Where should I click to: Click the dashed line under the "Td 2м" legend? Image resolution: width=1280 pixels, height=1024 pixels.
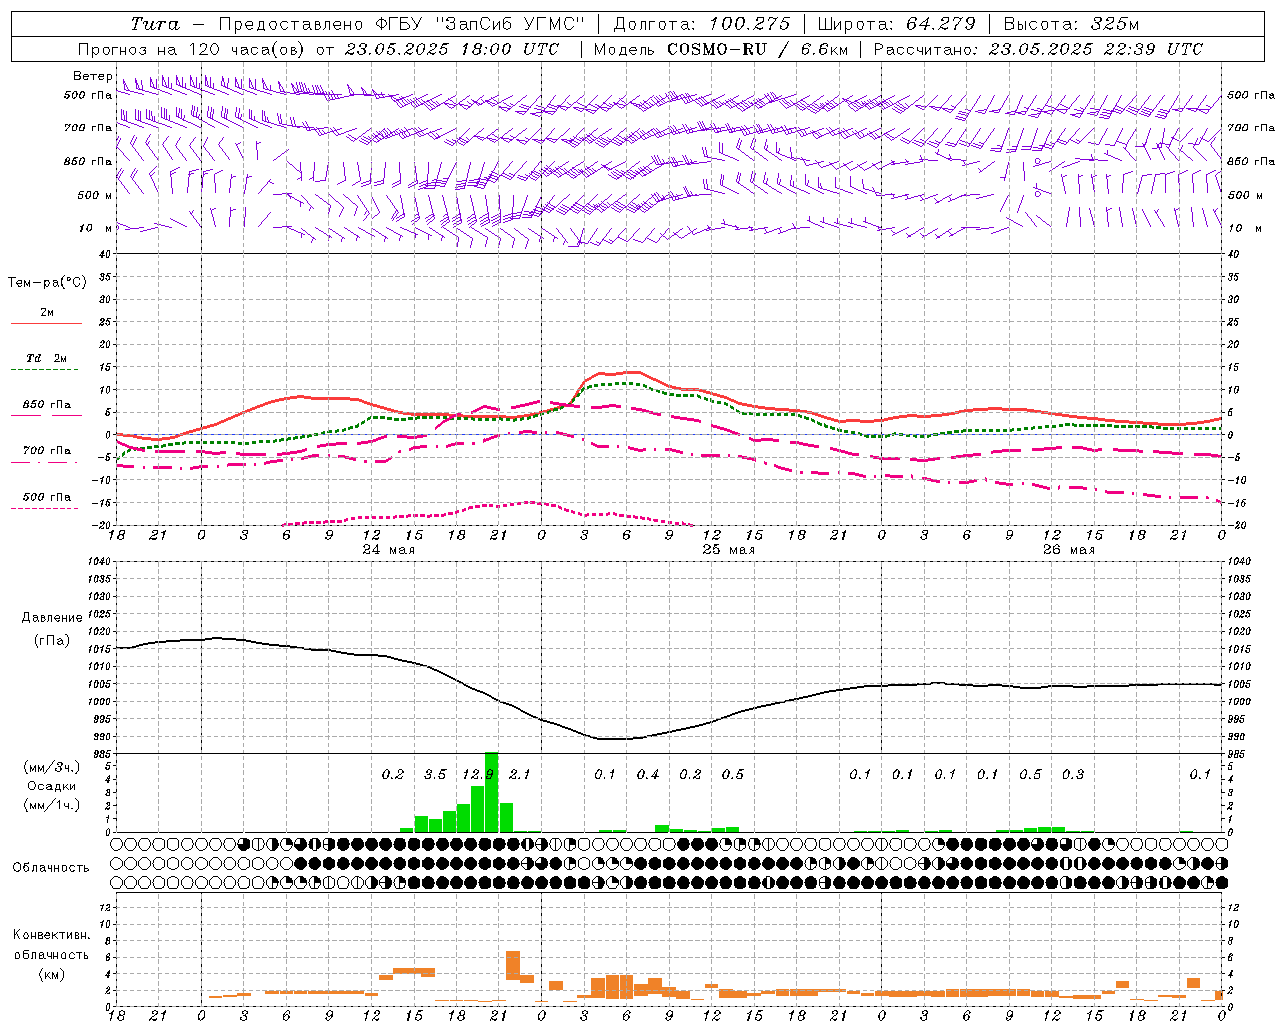click(x=44, y=370)
